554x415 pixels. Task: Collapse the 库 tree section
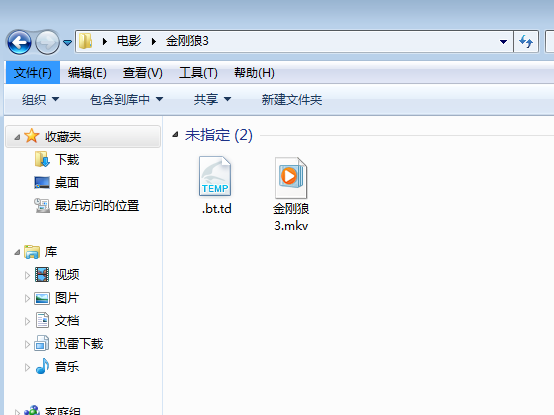(x=17, y=252)
